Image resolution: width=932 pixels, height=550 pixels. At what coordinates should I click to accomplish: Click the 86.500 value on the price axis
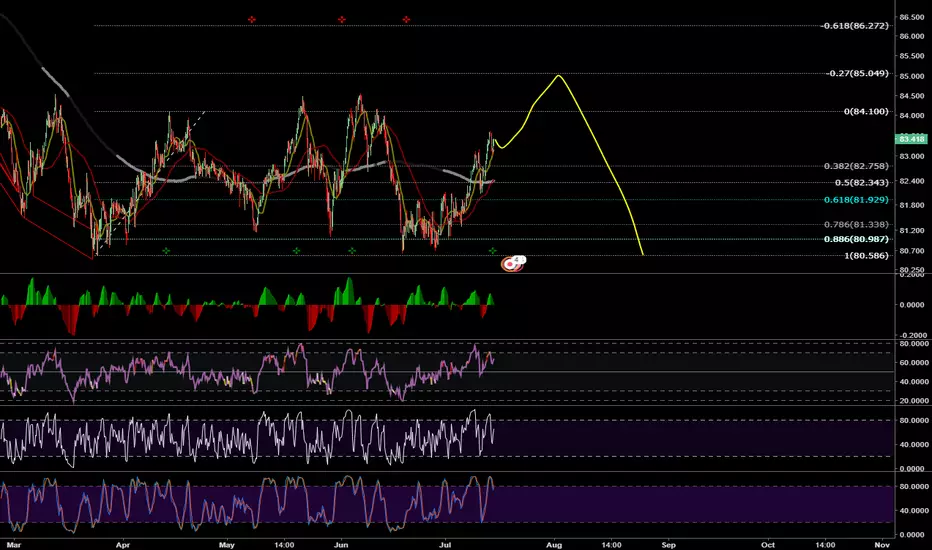(x=912, y=17)
